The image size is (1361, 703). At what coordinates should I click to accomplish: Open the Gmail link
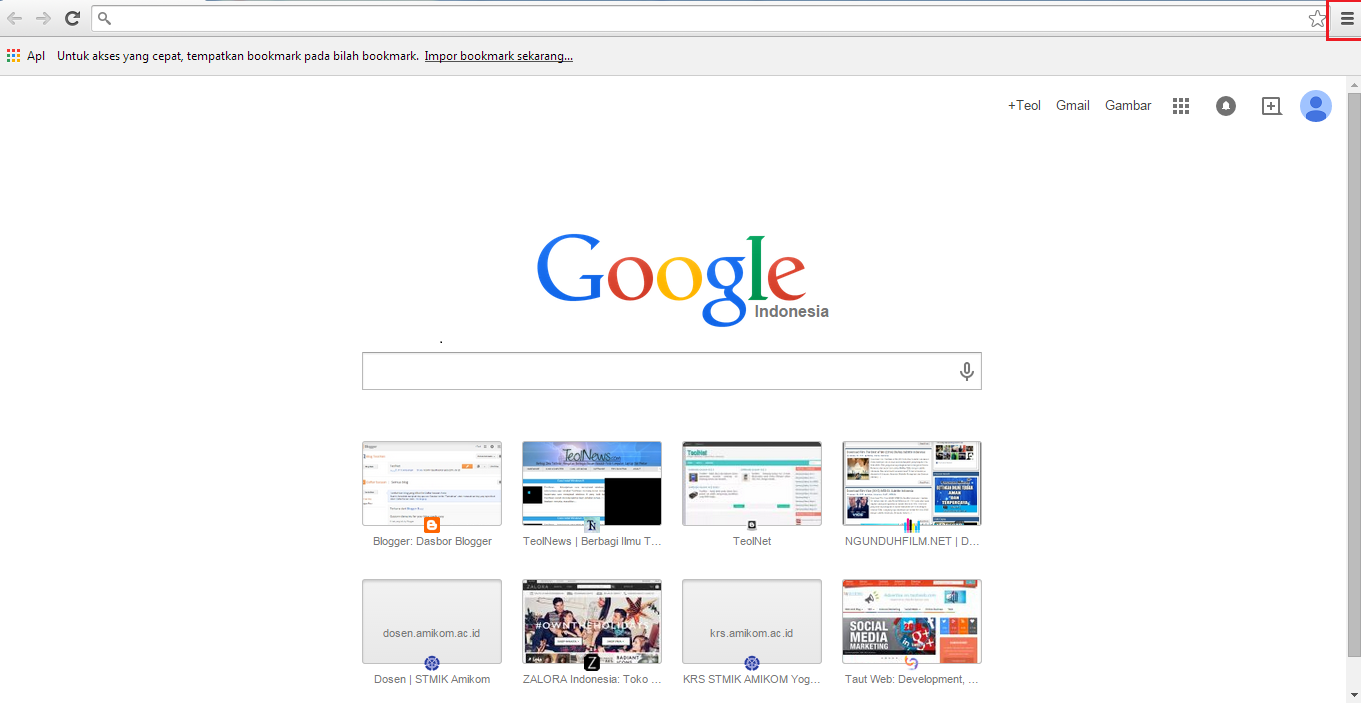(1073, 105)
